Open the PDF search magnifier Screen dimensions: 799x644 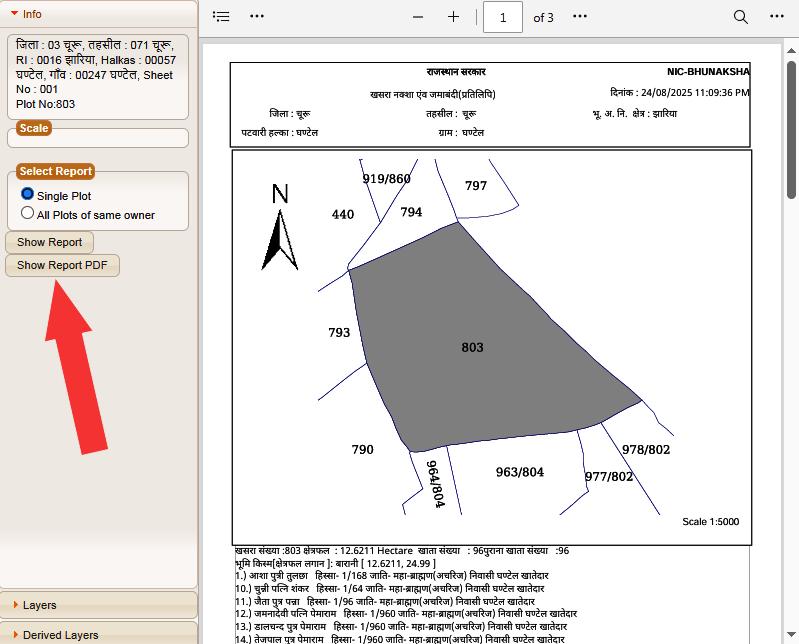(740, 17)
